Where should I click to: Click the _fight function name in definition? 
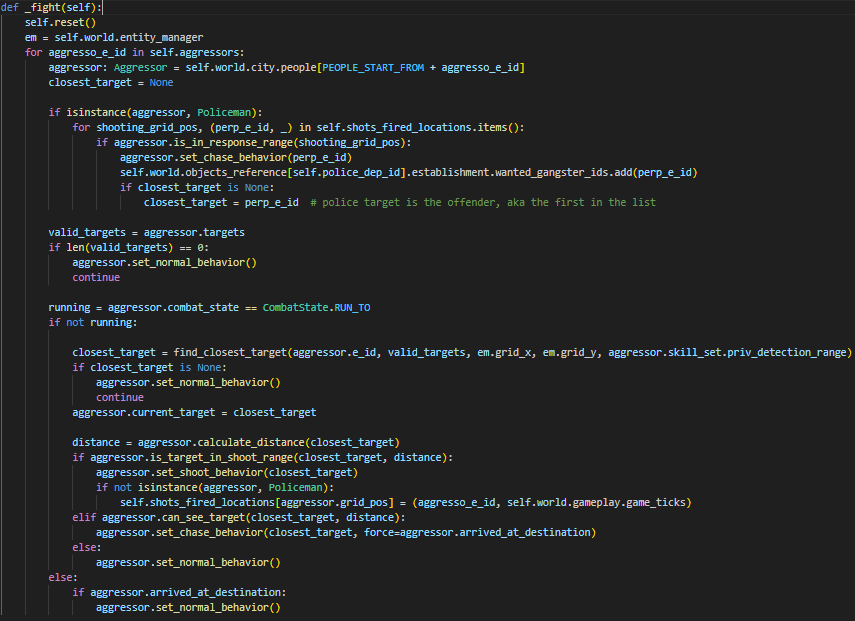41,7
